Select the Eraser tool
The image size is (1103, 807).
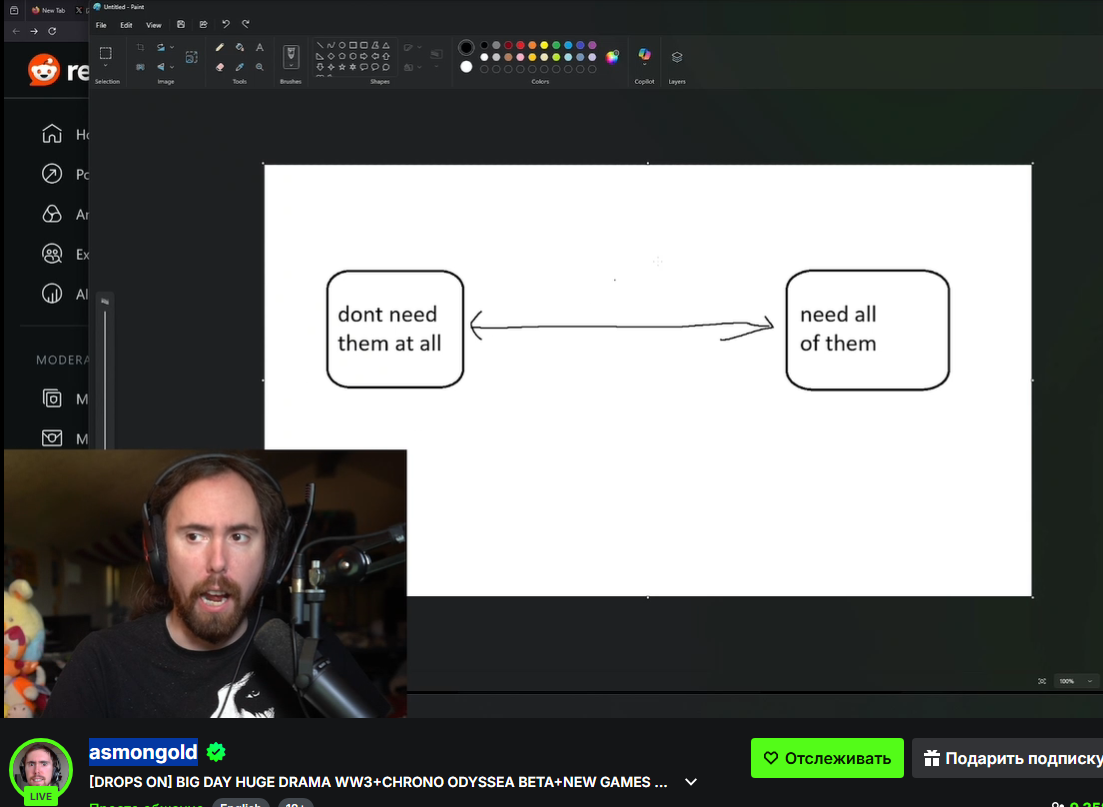[219, 67]
